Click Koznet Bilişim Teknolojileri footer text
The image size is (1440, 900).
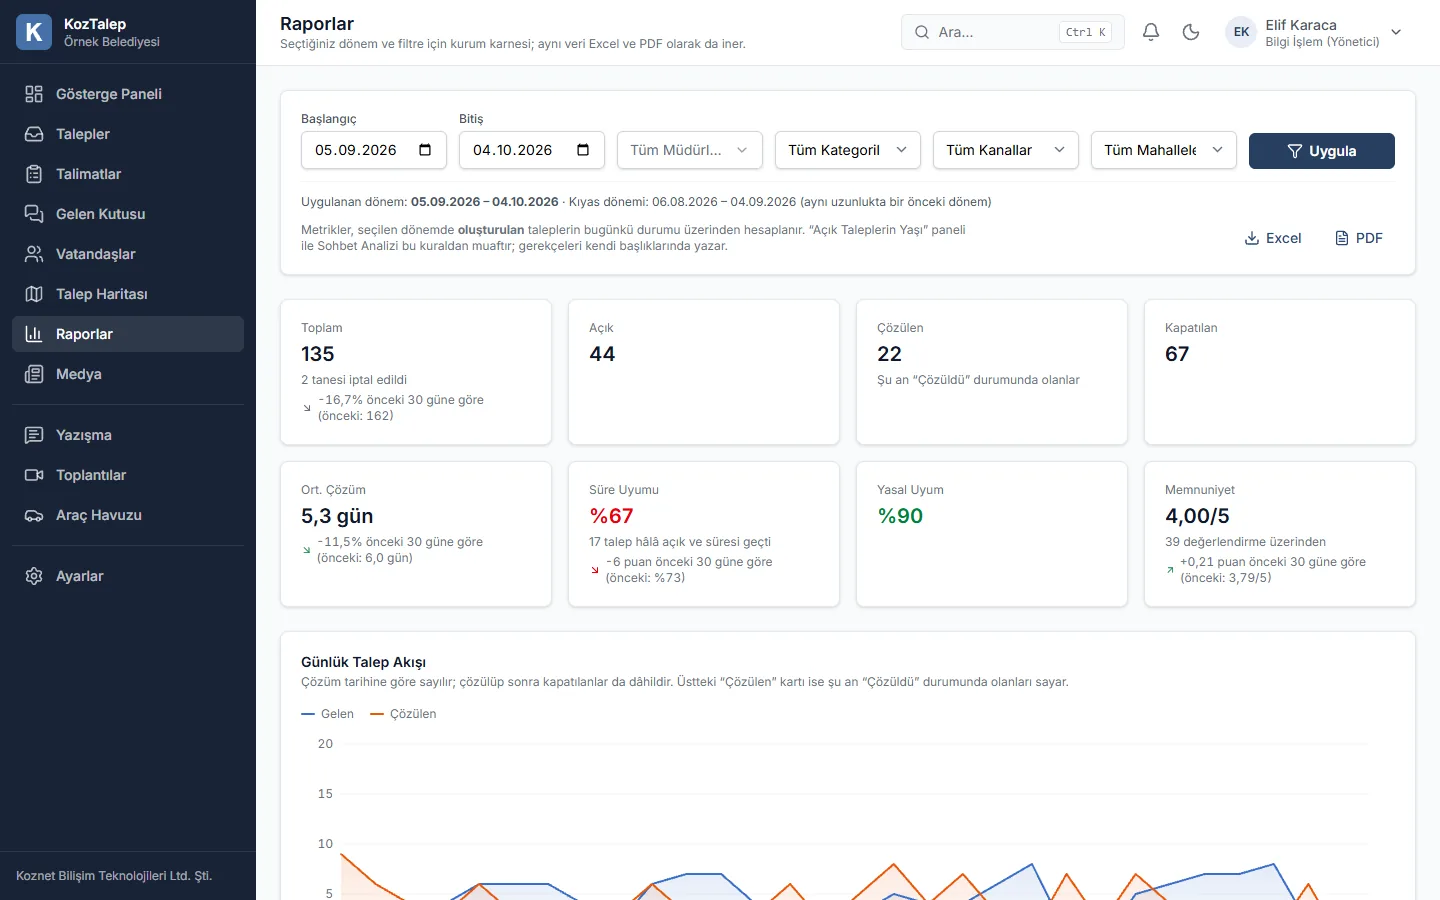114,876
